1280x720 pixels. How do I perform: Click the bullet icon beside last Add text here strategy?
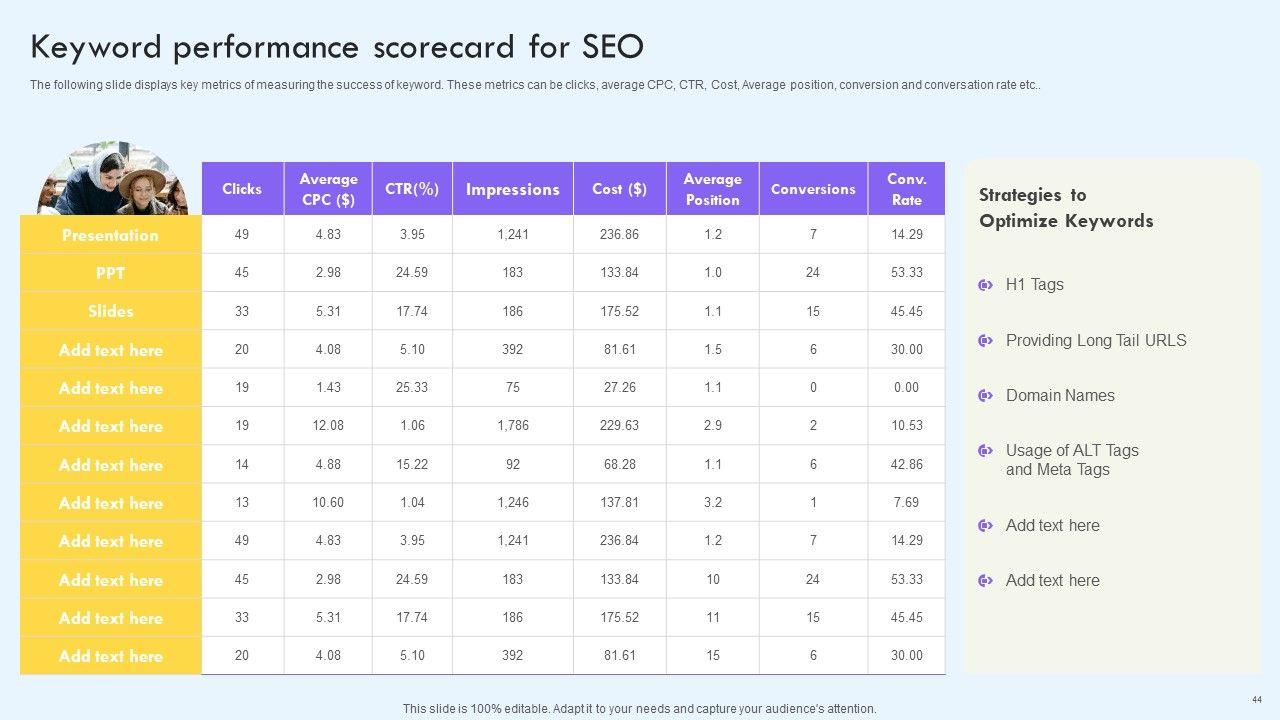pos(985,581)
